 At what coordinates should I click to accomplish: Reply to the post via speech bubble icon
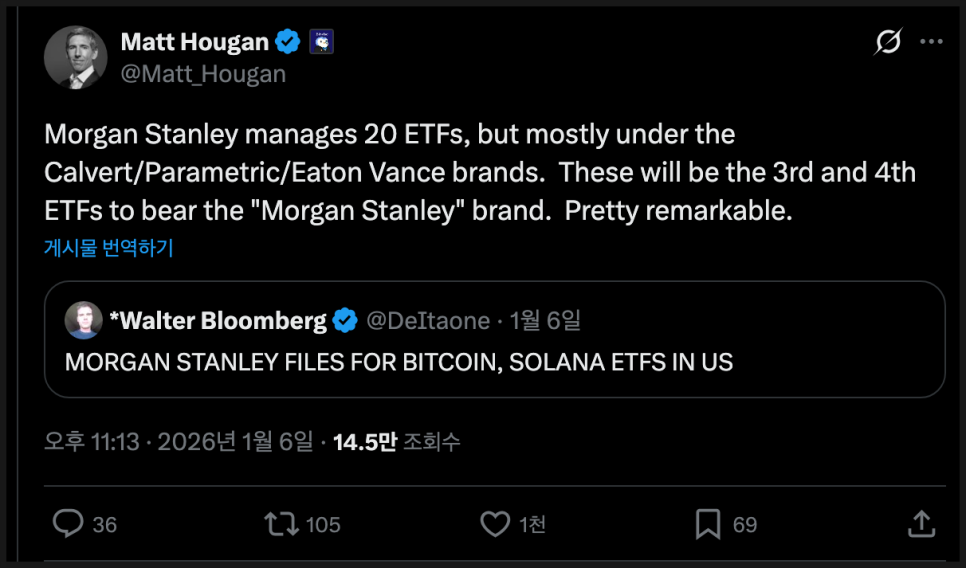[x=67, y=524]
